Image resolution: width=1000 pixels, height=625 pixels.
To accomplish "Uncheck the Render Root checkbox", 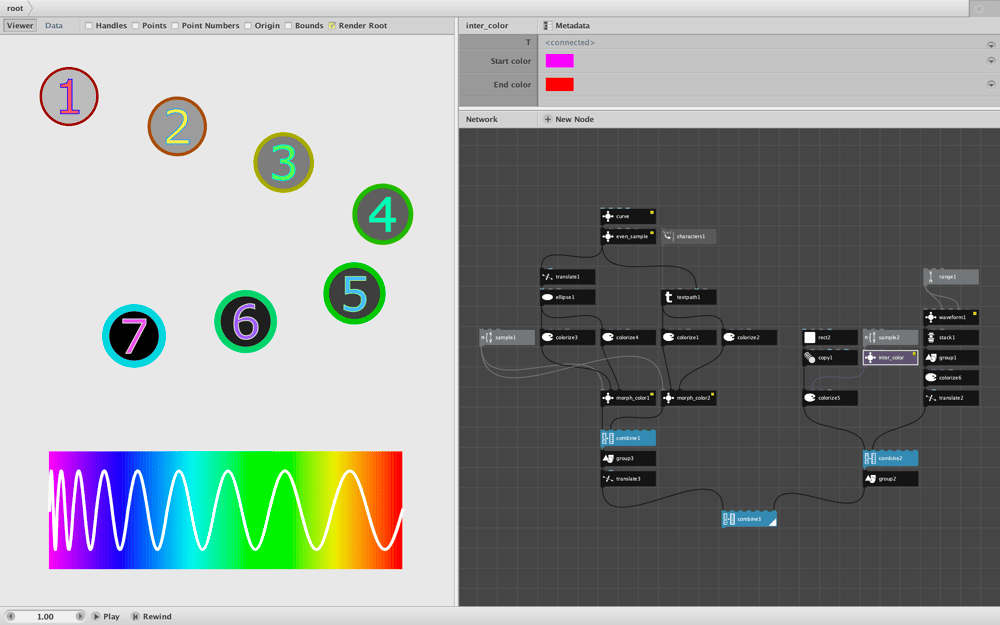I will [x=332, y=26].
